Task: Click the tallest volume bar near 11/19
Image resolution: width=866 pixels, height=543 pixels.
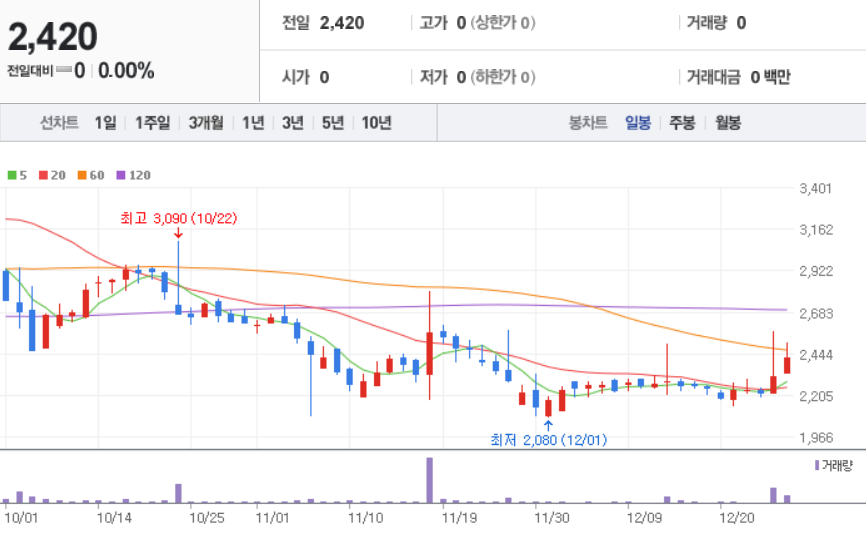Action: [x=430, y=480]
